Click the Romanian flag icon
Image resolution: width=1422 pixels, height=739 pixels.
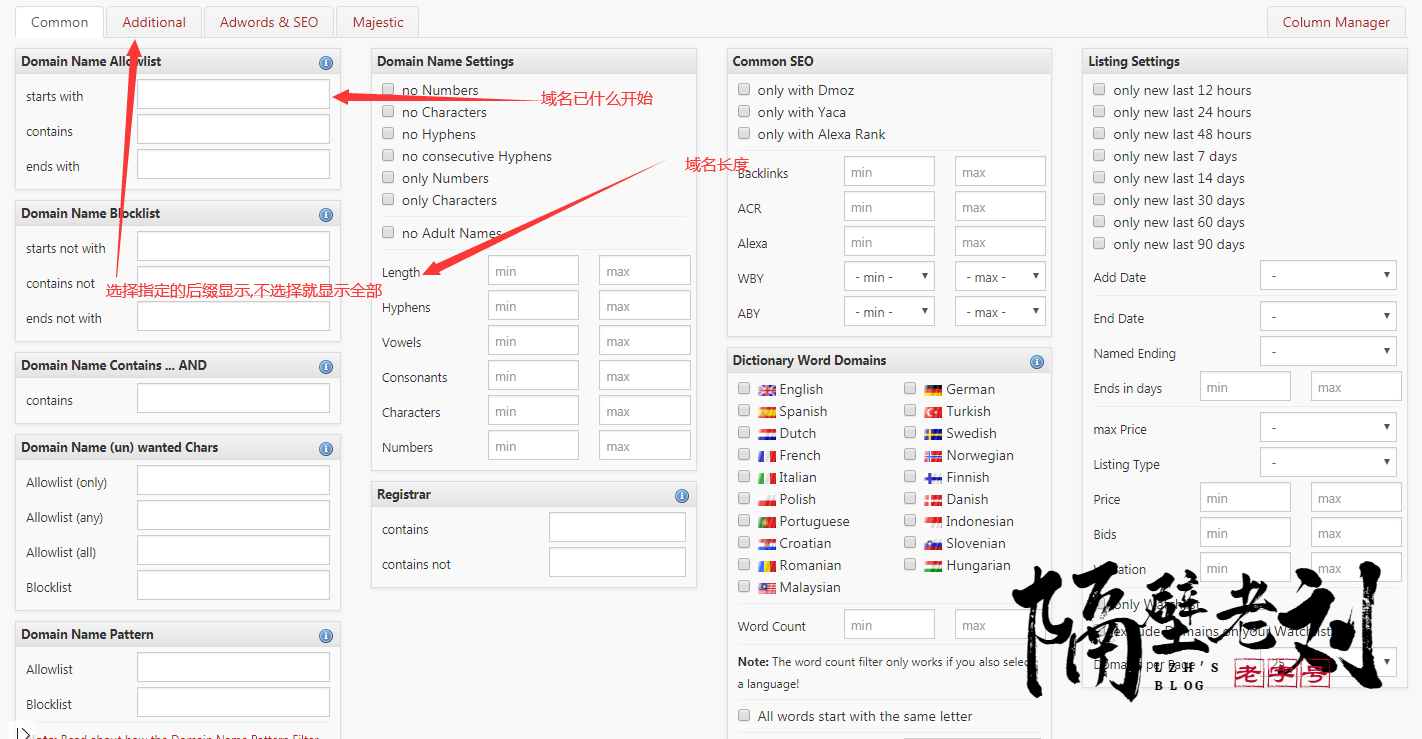tap(767, 566)
